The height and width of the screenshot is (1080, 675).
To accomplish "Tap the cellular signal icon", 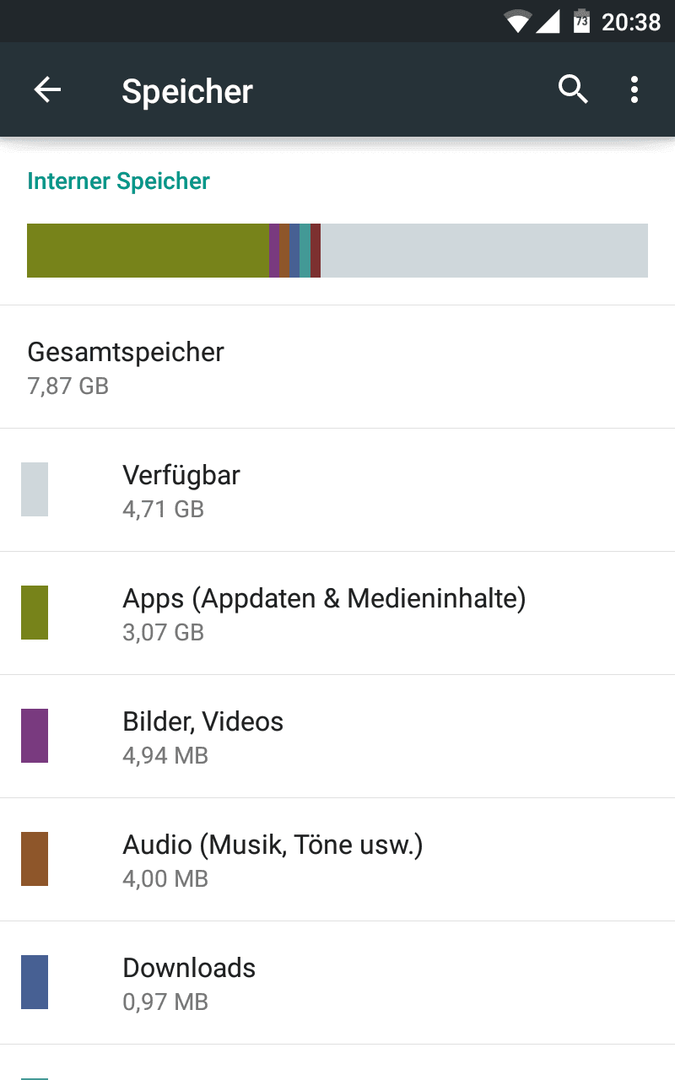I will [548, 22].
